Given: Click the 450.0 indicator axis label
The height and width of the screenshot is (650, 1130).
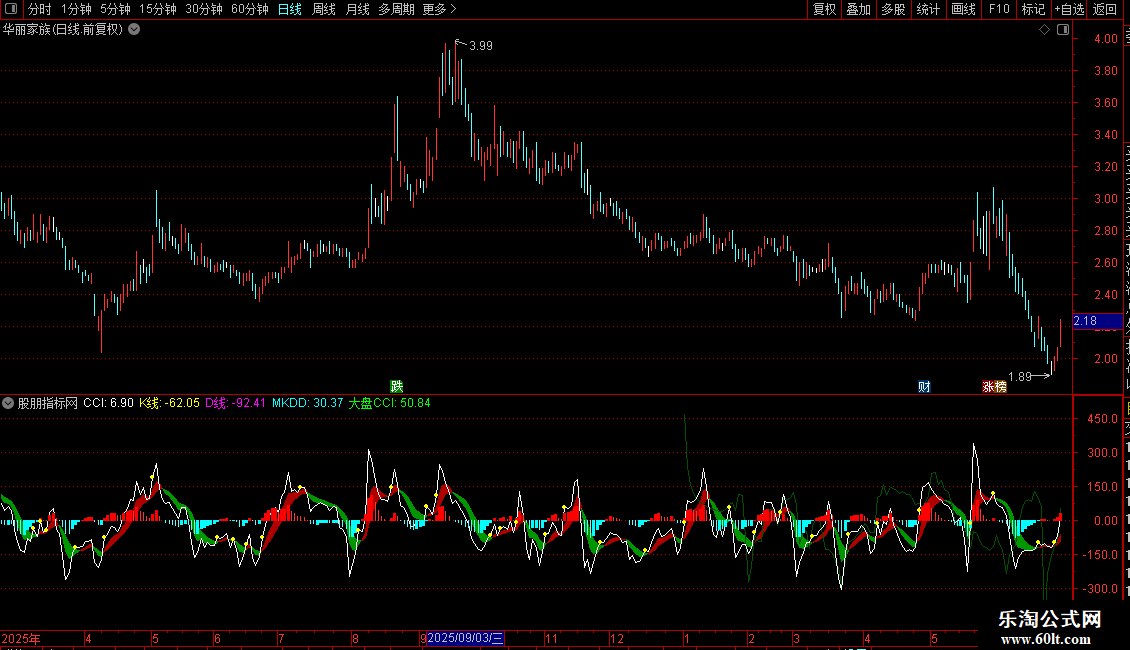Looking at the screenshot, I should click(x=1103, y=419).
